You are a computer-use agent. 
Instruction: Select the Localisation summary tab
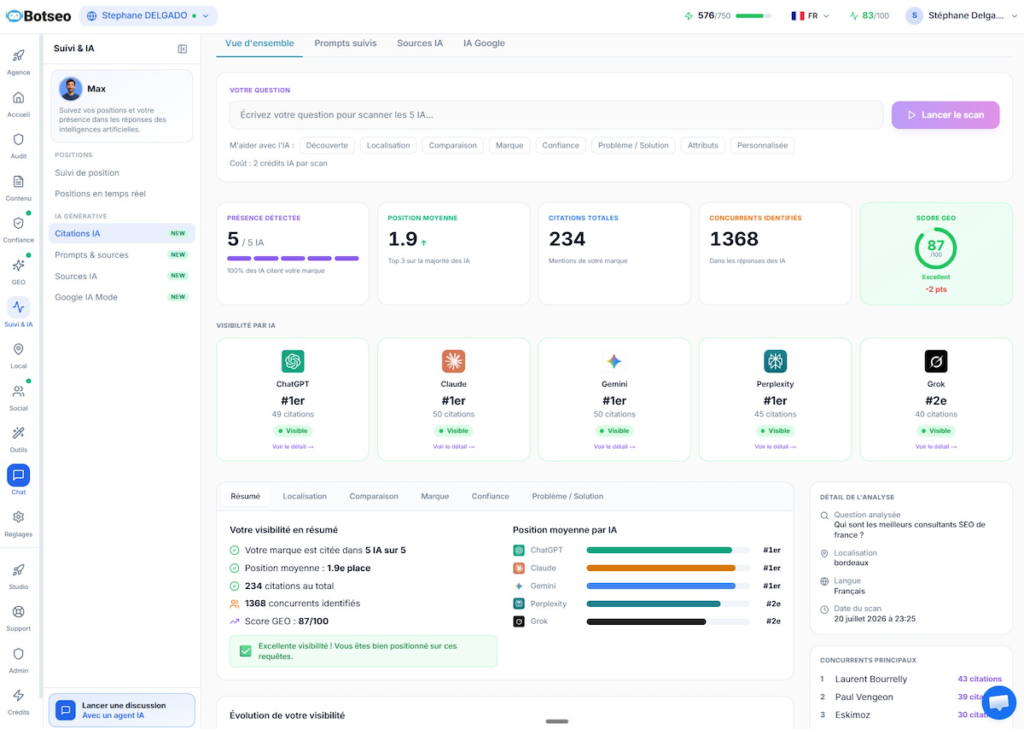[304, 496]
